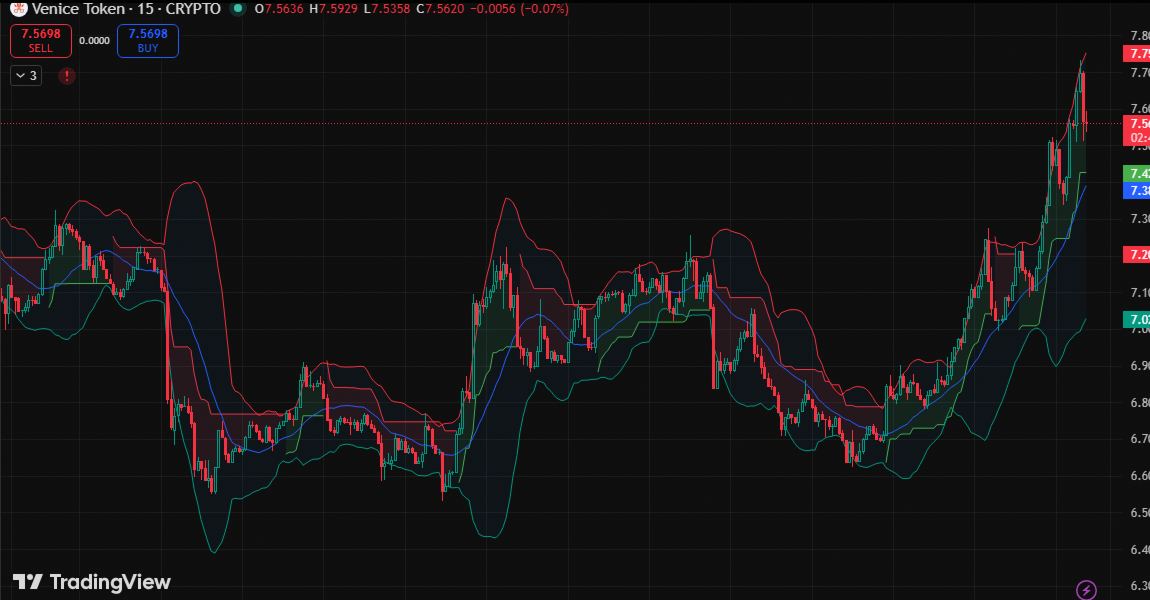Click the Venice Token symbol logo icon

click(x=18, y=9)
